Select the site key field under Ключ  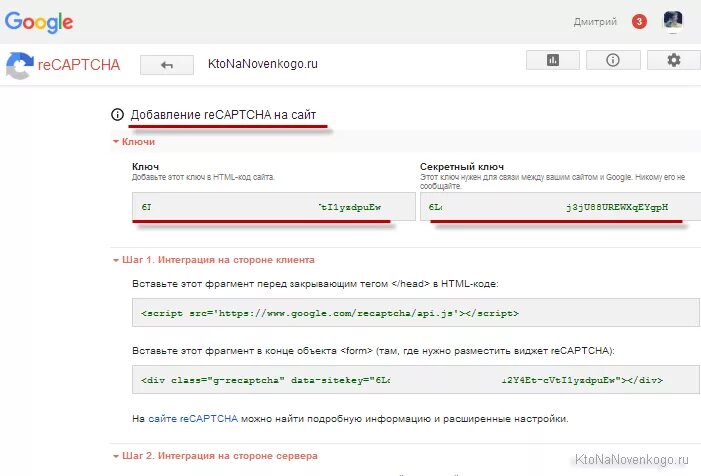click(274, 206)
